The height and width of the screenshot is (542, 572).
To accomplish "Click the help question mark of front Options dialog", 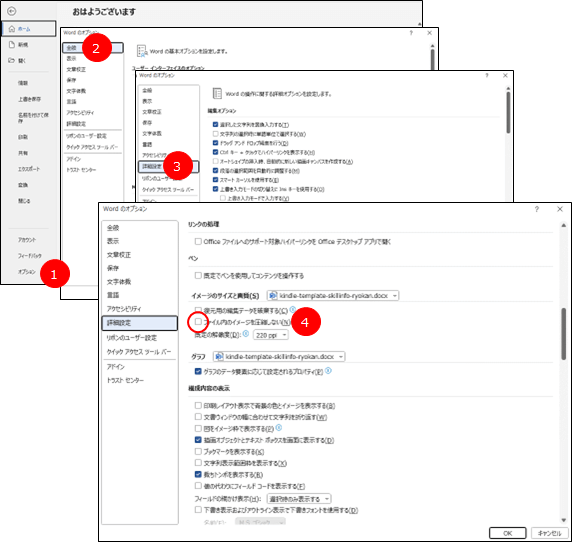I will point(537,209).
